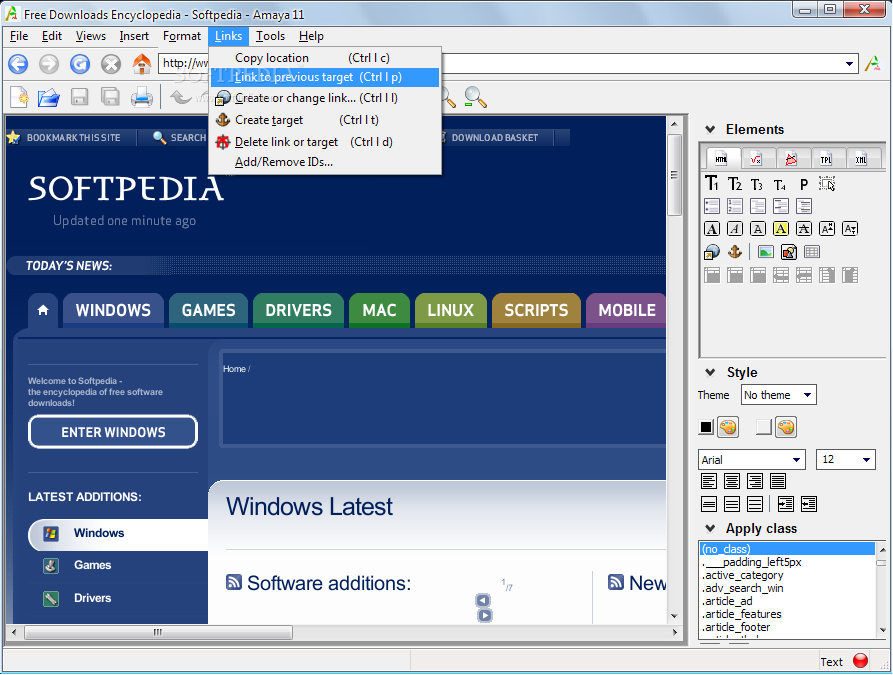Screen dimensions: 893x675
Task: Apply italic A emphasis
Action: (735, 229)
